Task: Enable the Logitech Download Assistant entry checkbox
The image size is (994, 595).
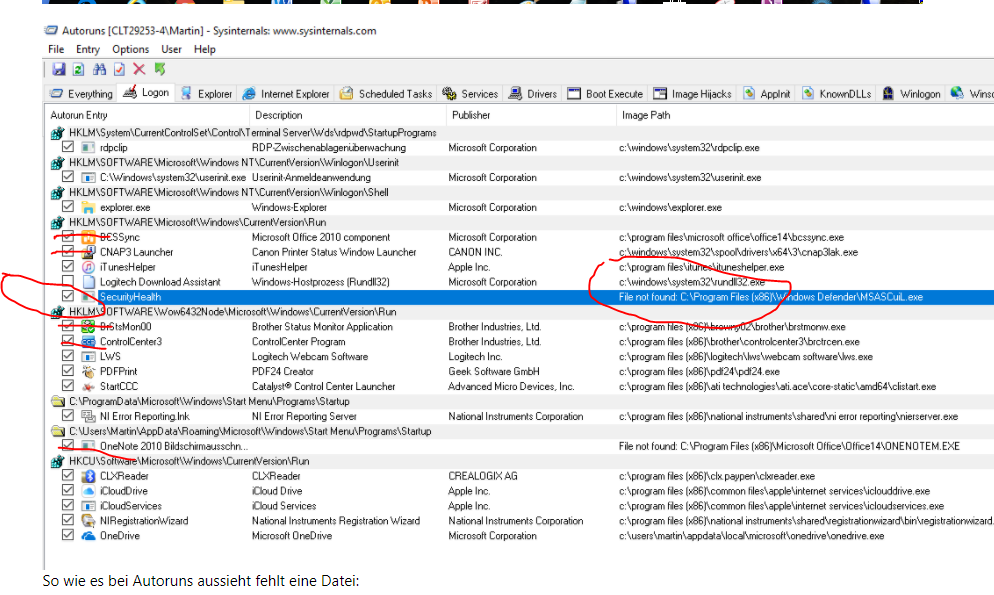Action: [x=68, y=281]
